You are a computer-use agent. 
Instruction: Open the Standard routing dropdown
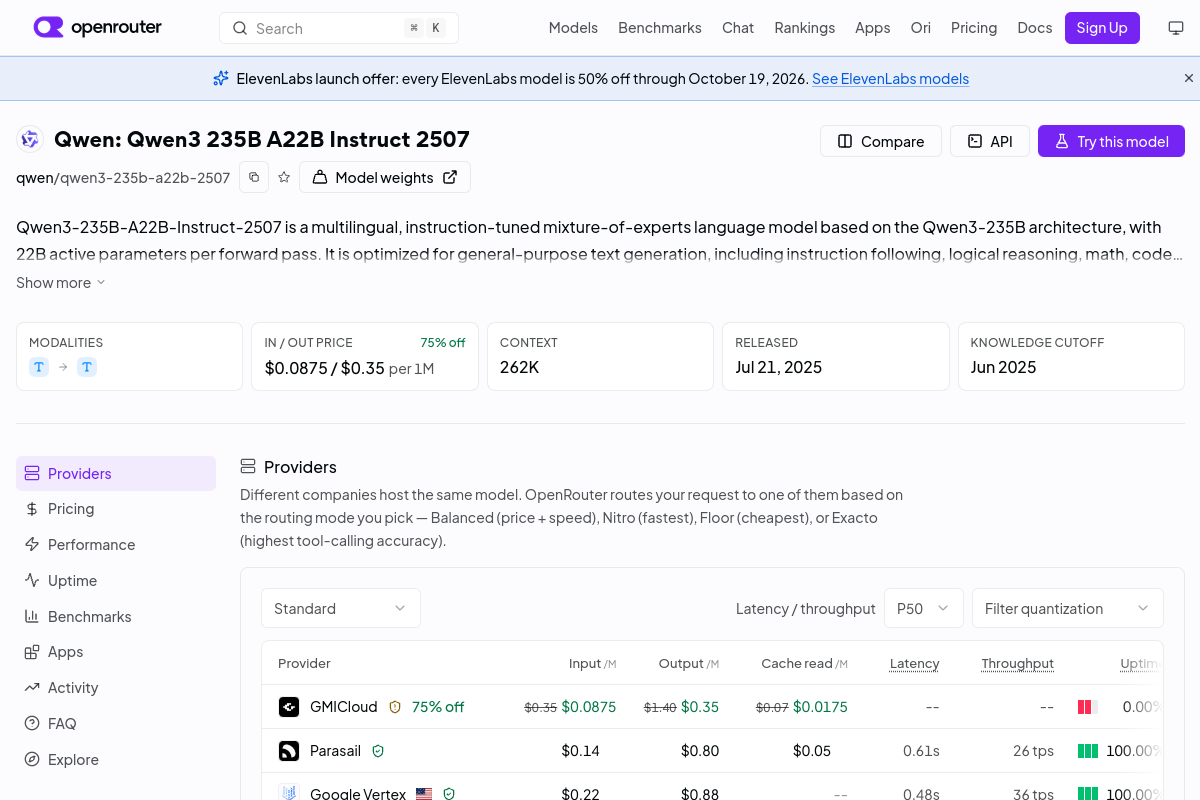click(341, 608)
